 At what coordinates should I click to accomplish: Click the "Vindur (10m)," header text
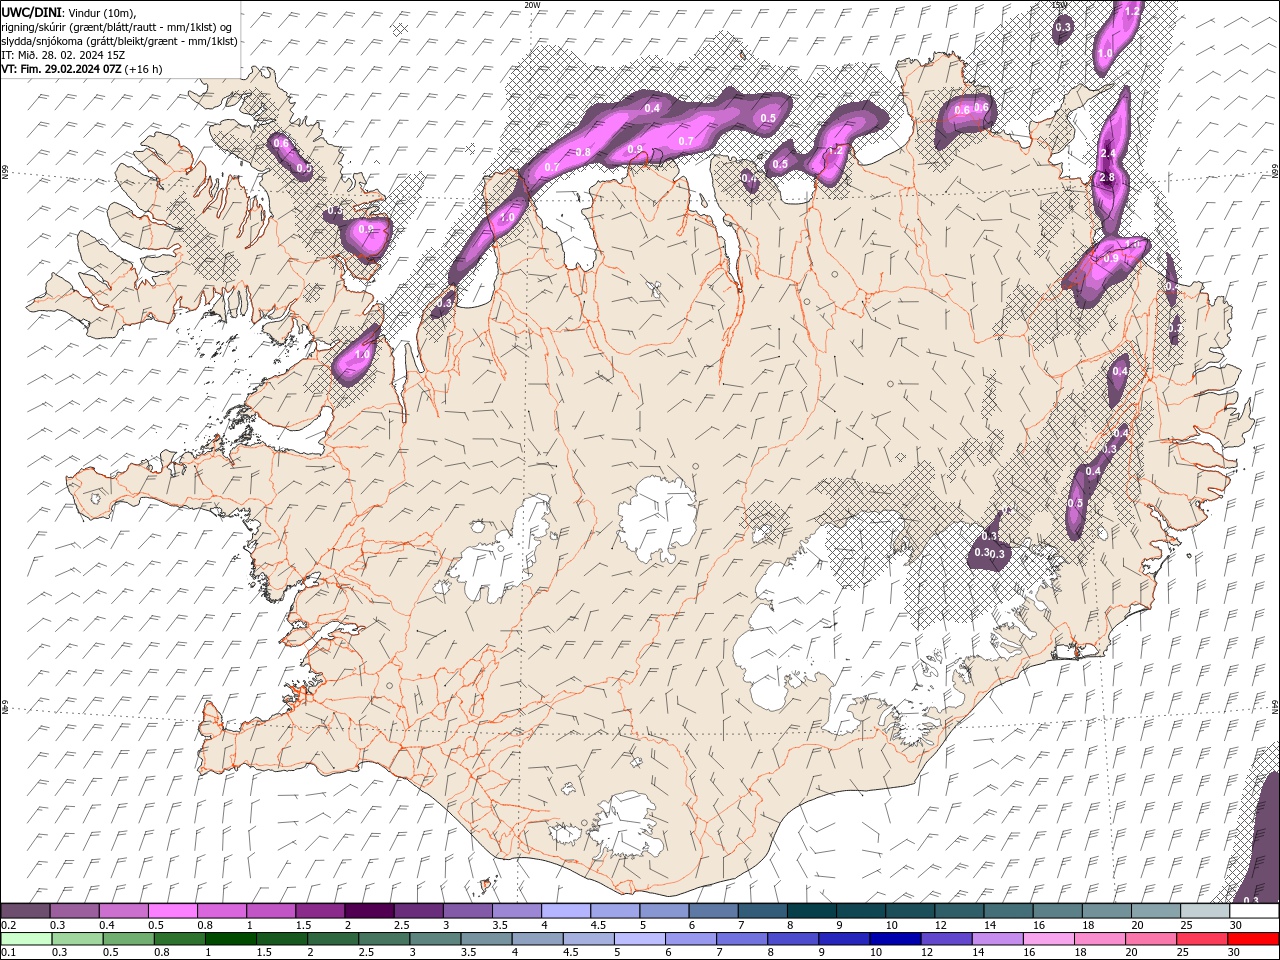[103, 12]
